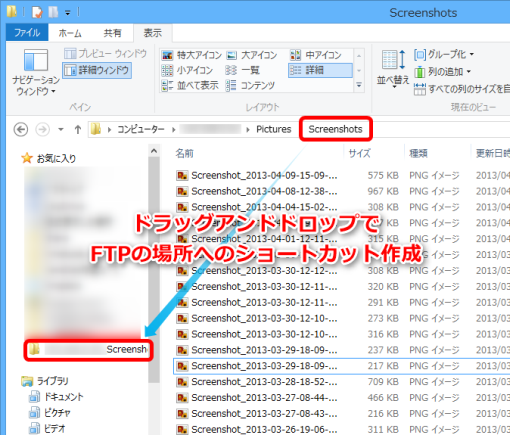Choose 大アイコン layout

pyautogui.click(x=252, y=55)
